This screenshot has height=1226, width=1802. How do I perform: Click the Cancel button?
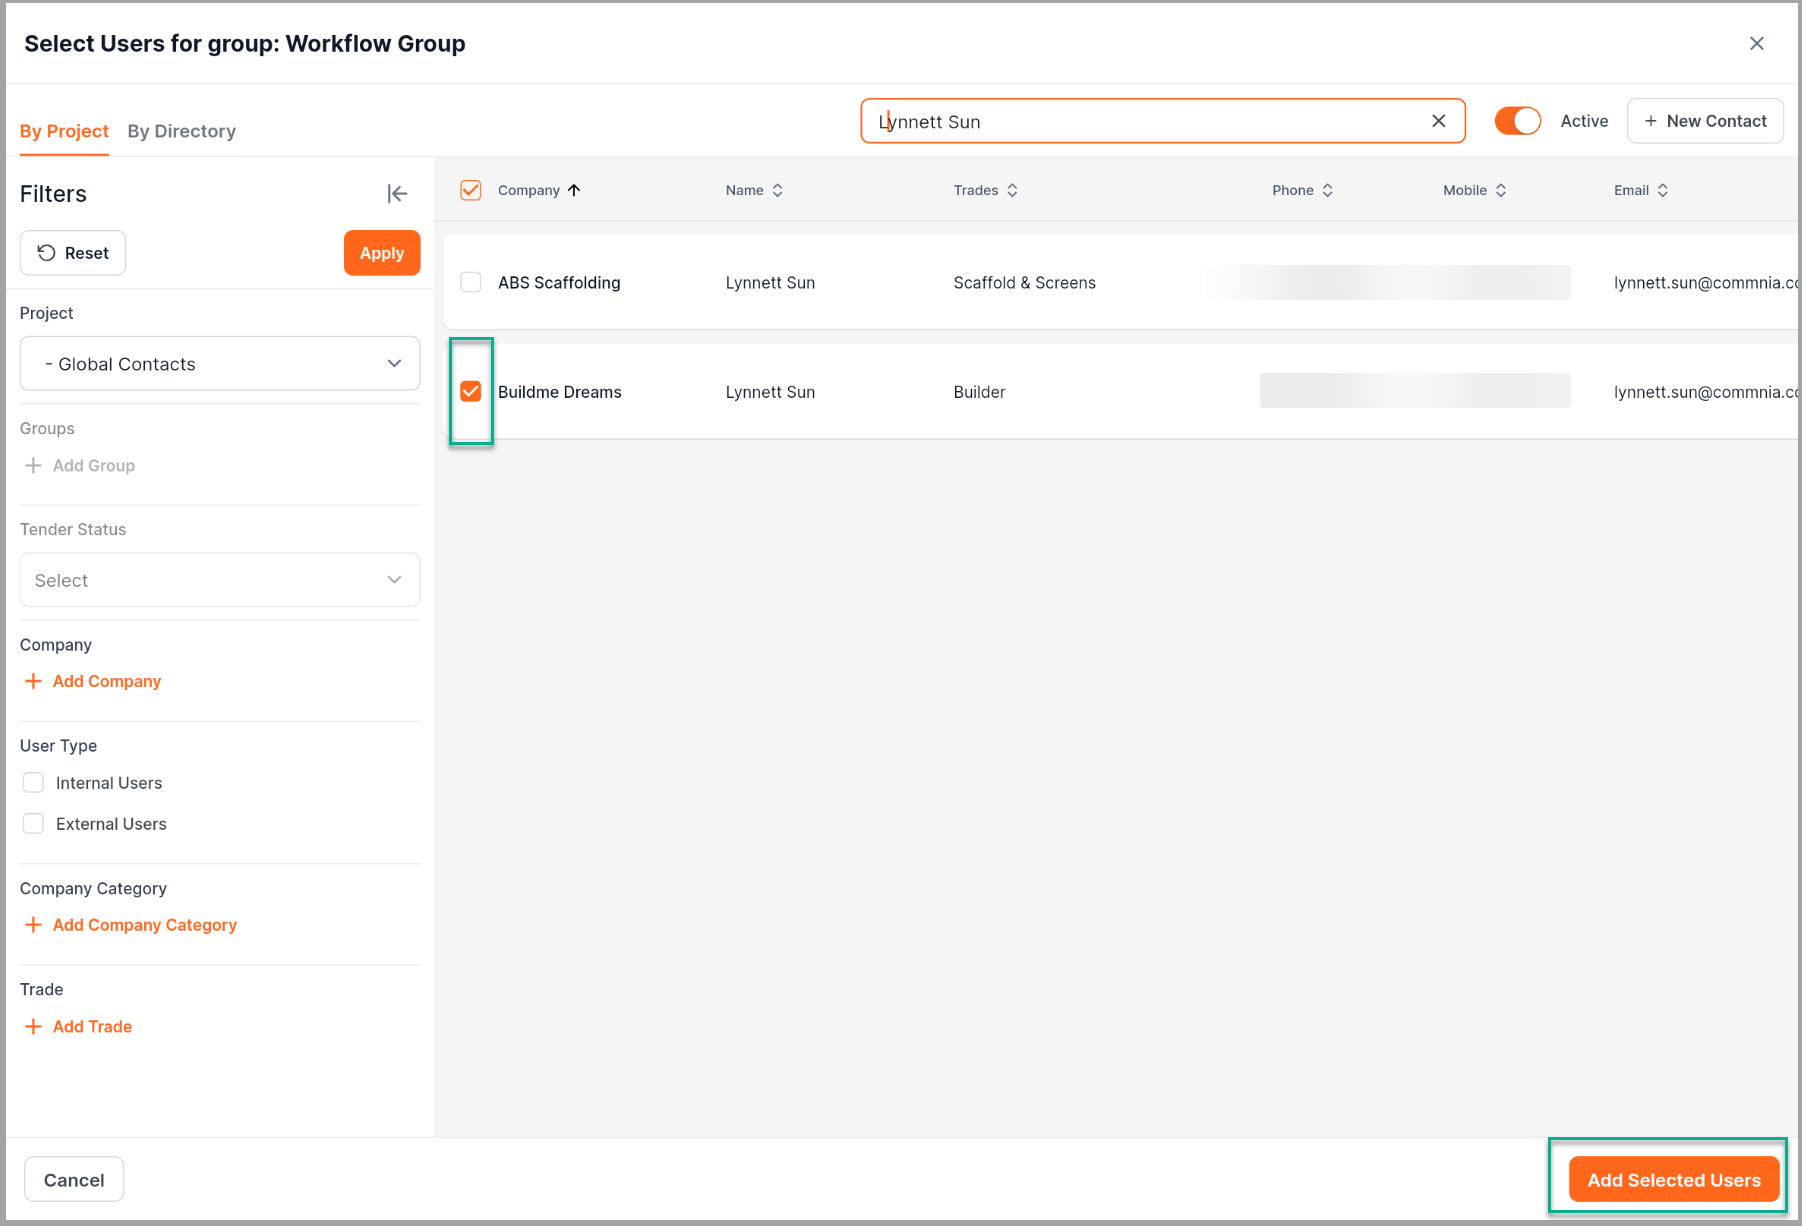coord(74,1180)
